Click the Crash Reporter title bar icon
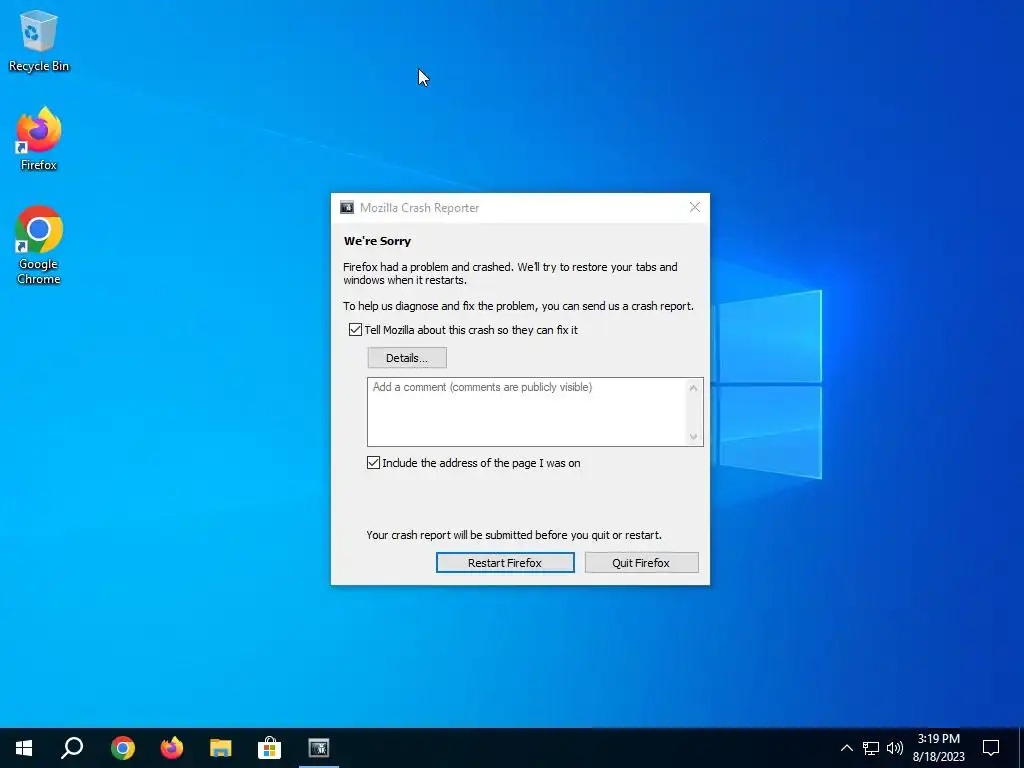Image resolution: width=1024 pixels, height=768 pixels. (x=347, y=208)
